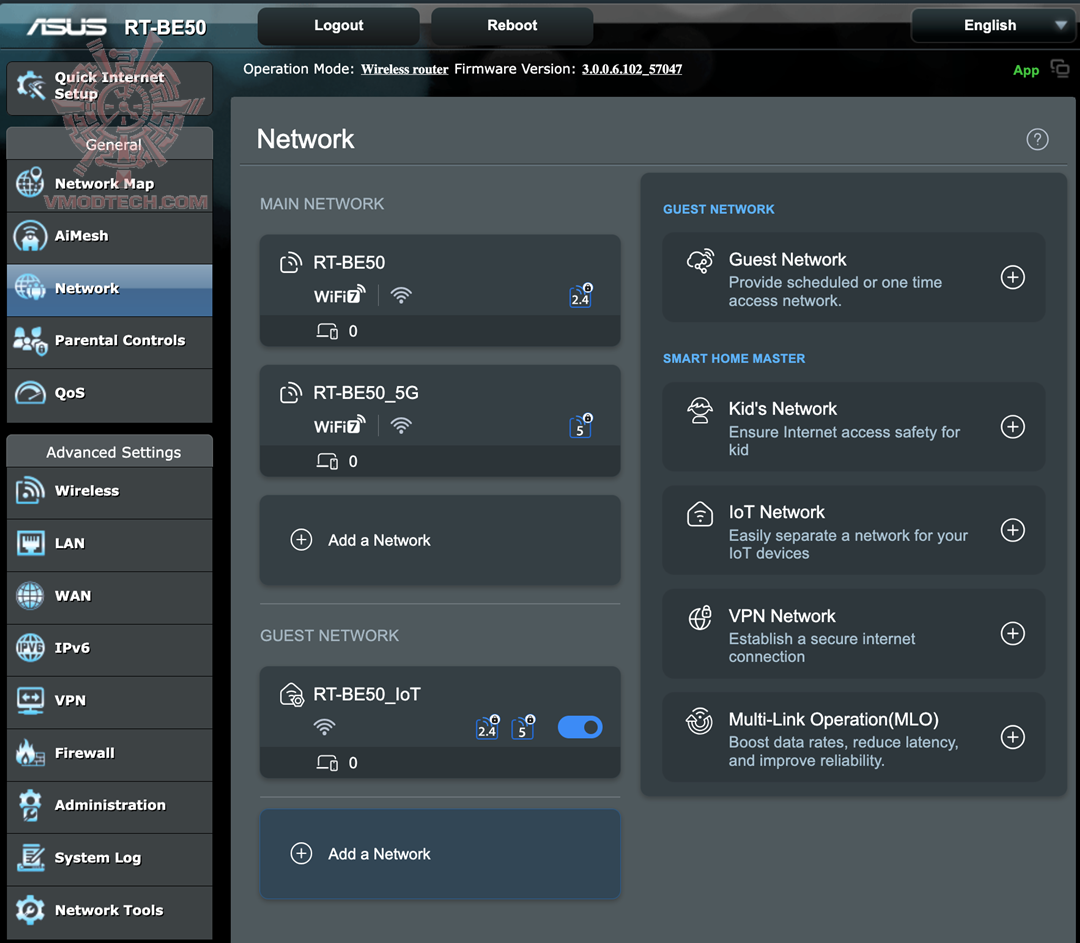Click the Administration gear icon
The image size is (1080, 943).
(x=30, y=805)
